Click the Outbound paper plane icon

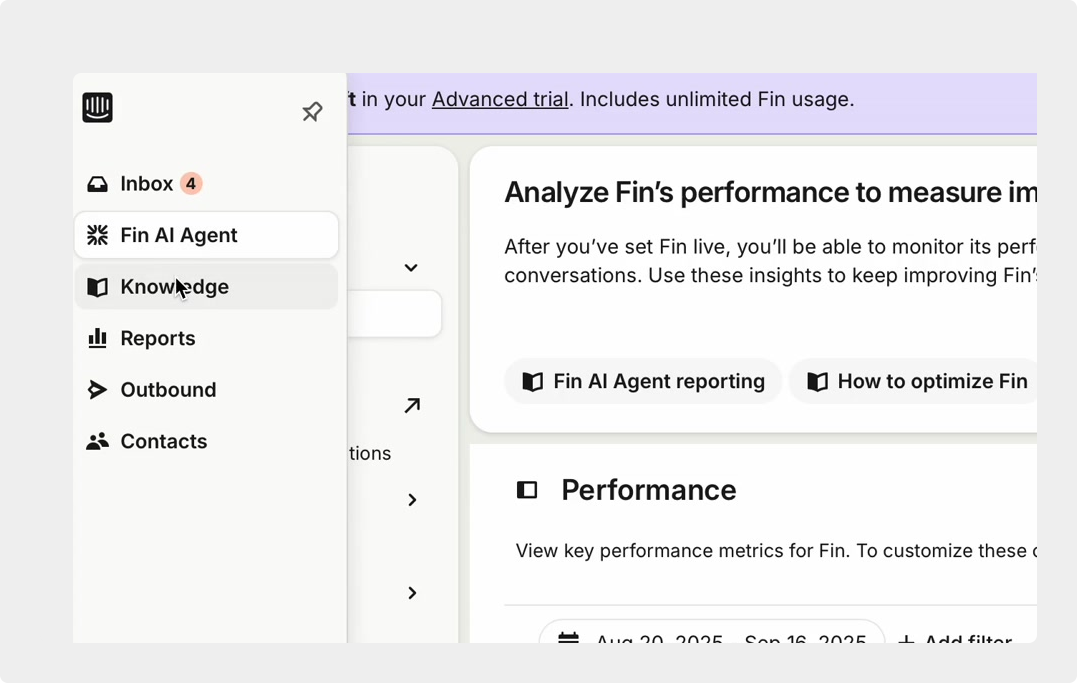[97, 390]
